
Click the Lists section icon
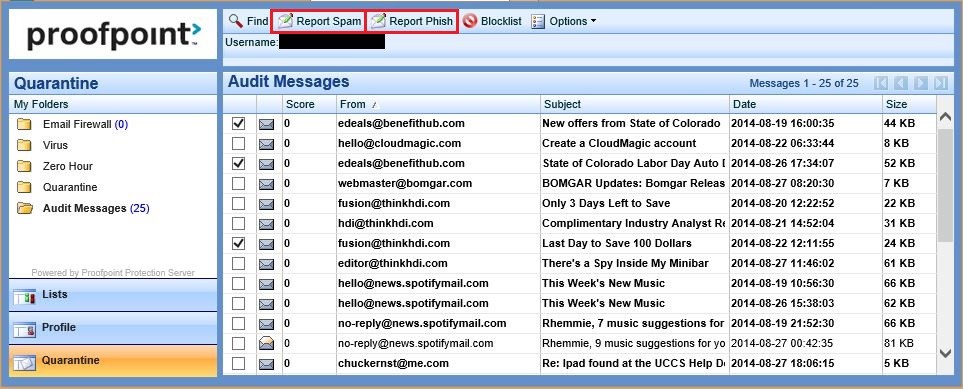tap(25, 297)
